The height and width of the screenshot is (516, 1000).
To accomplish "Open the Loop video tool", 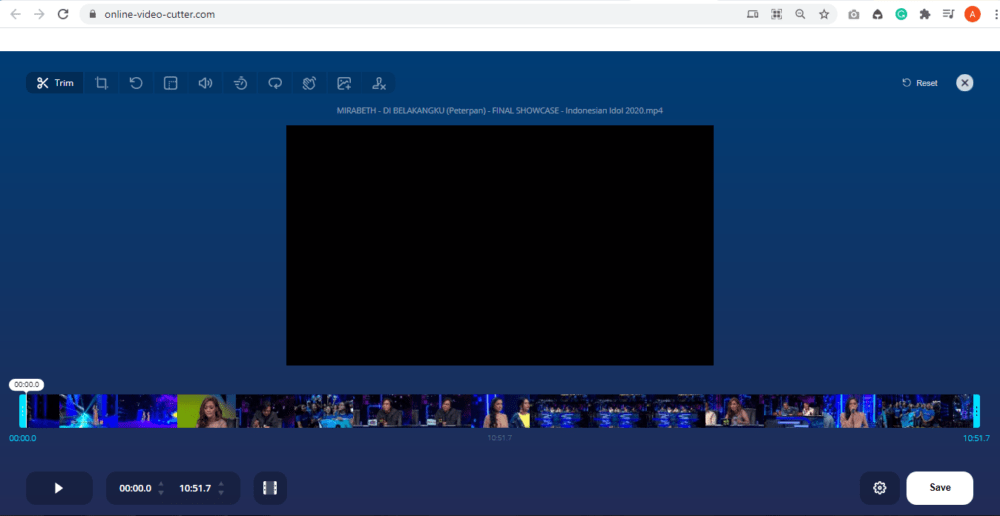I will 275,83.
